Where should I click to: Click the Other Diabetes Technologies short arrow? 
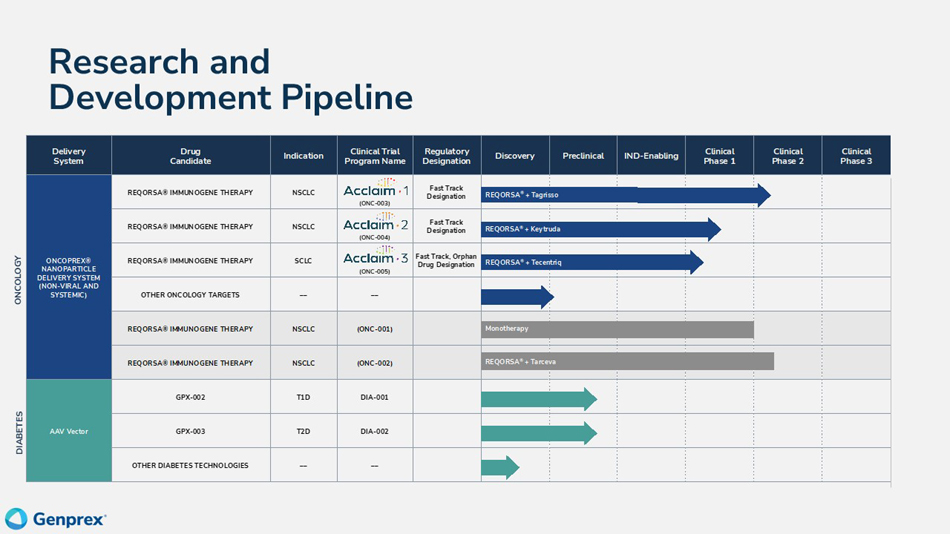point(500,467)
